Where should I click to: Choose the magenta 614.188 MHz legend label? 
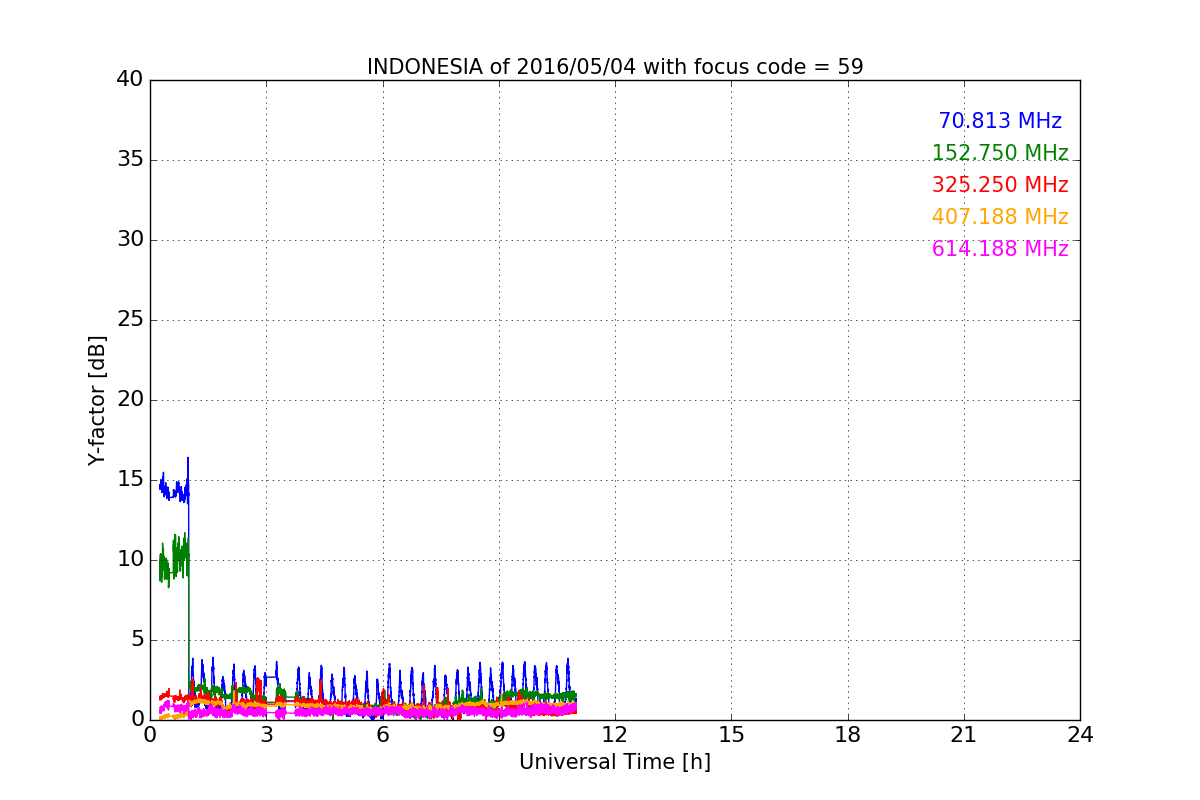point(999,249)
